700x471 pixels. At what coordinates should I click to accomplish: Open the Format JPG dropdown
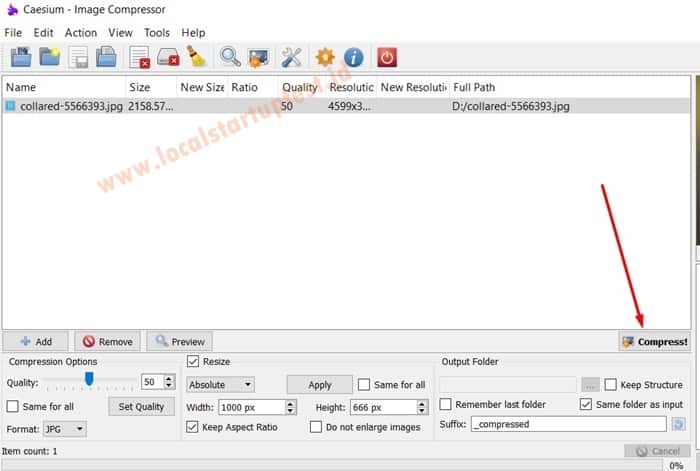(x=65, y=429)
